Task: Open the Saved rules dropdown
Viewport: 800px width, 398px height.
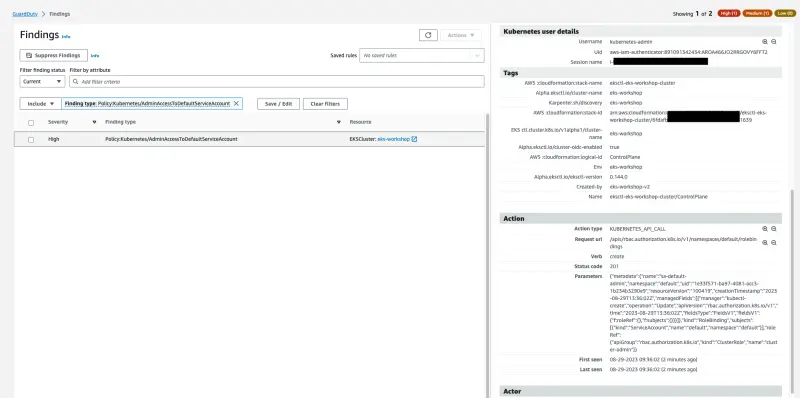Action: click(x=421, y=55)
